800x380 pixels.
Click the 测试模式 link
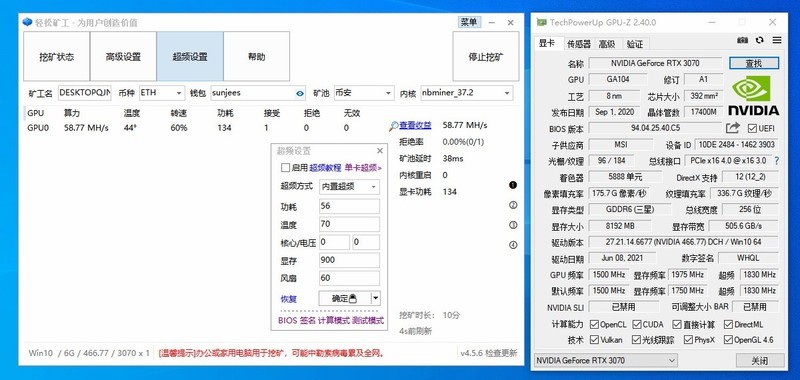tap(367, 321)
